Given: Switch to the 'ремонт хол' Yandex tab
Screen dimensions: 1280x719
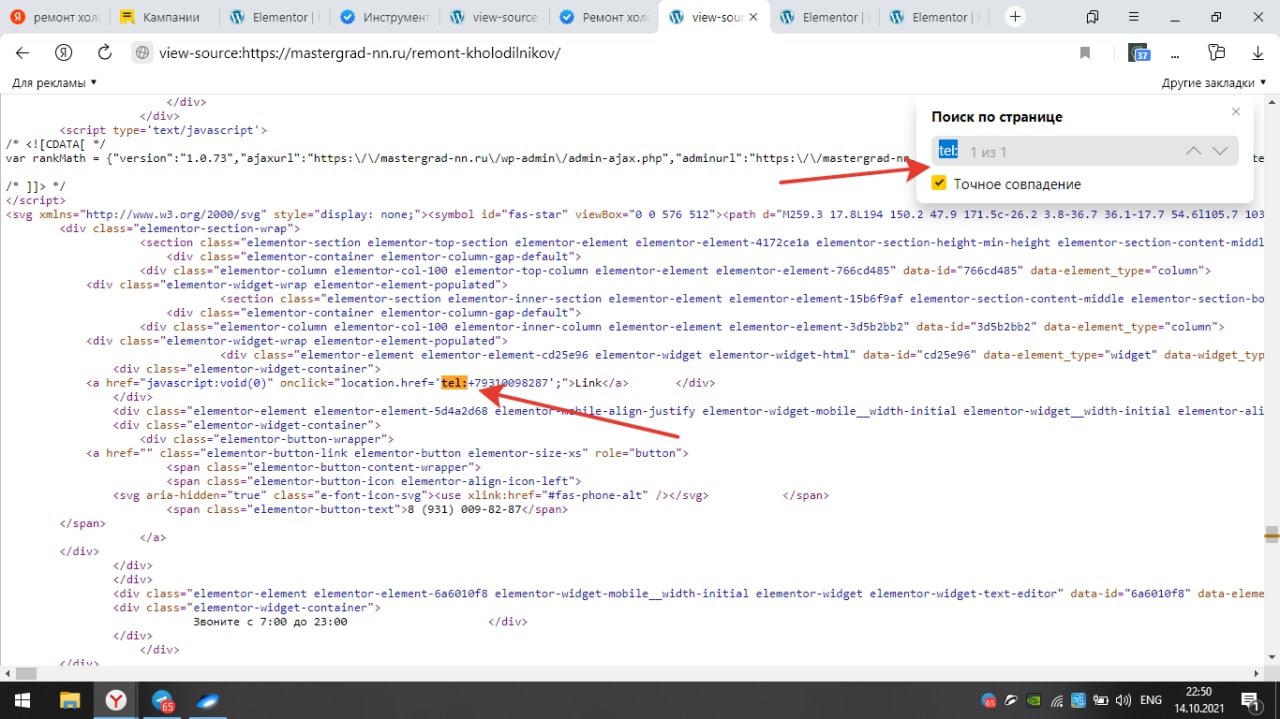Looking at the screenshot, I should click(x=54, y=17).
